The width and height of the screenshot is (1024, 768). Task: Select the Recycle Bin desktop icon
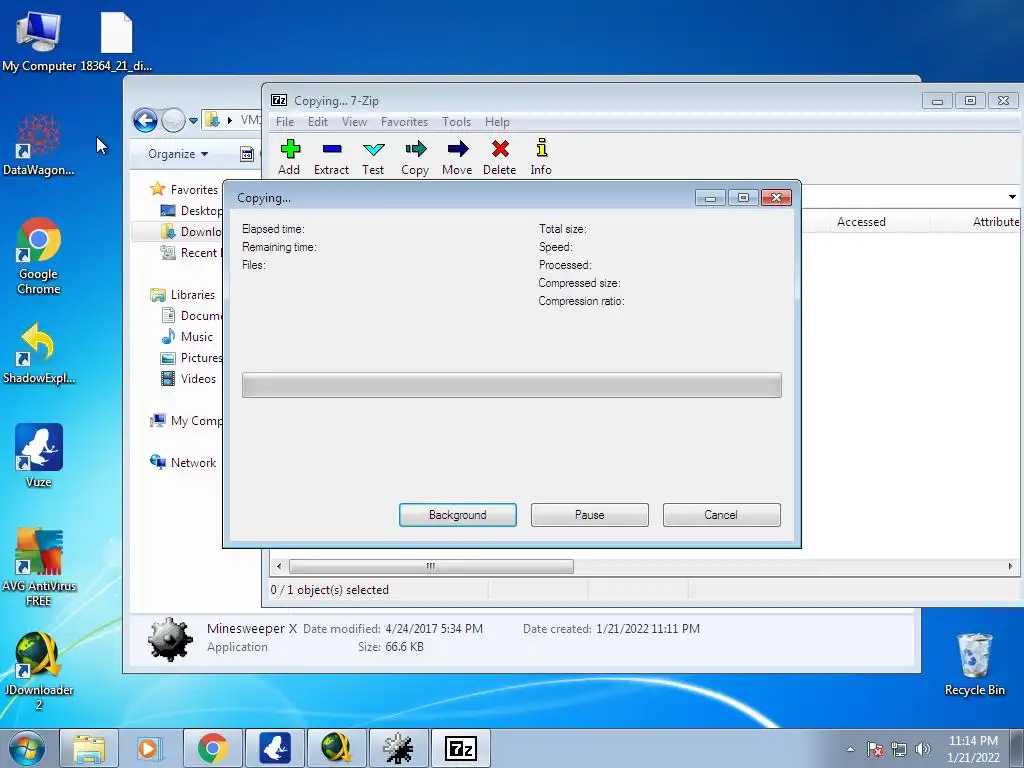pos(974,664)
